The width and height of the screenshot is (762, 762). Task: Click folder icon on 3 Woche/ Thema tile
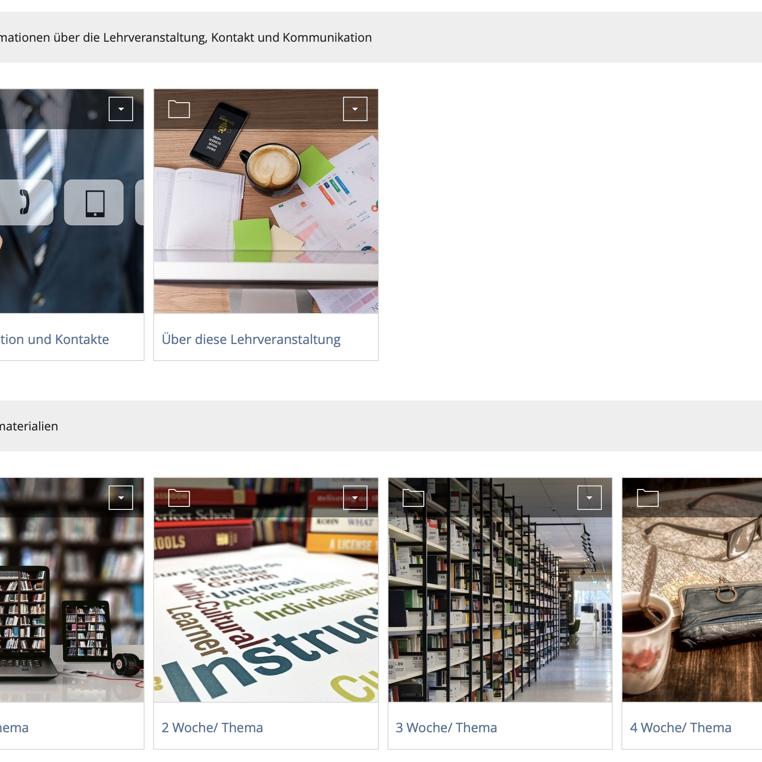(413, 498)
